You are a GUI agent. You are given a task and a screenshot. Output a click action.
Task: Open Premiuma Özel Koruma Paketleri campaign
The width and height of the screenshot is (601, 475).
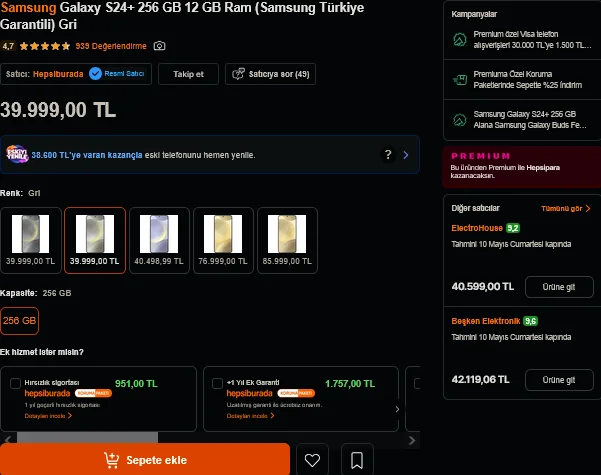pos(522,79)
